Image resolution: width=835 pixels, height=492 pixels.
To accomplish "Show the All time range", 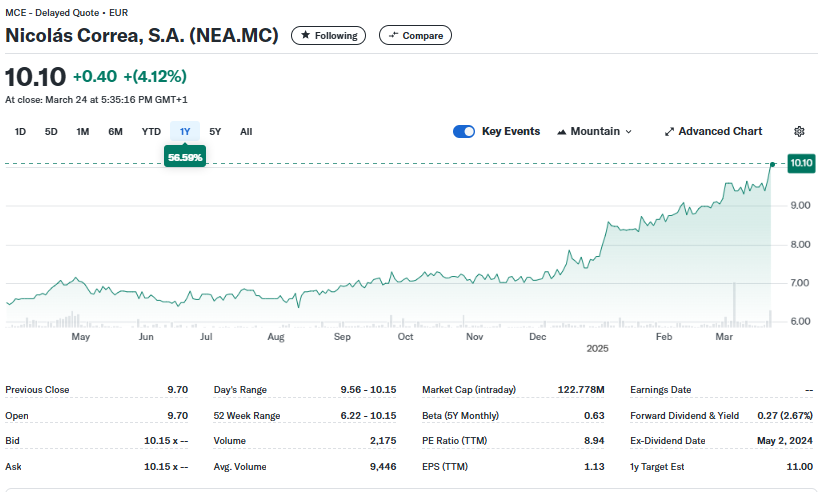I will tap(246, 132).
